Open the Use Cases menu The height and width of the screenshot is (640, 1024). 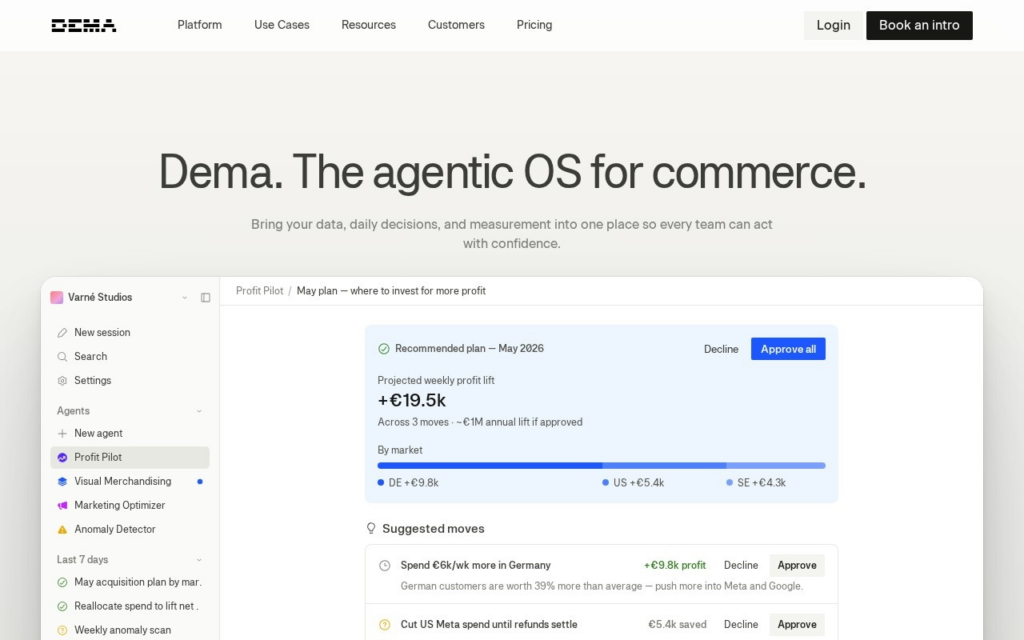pos(281,25)
